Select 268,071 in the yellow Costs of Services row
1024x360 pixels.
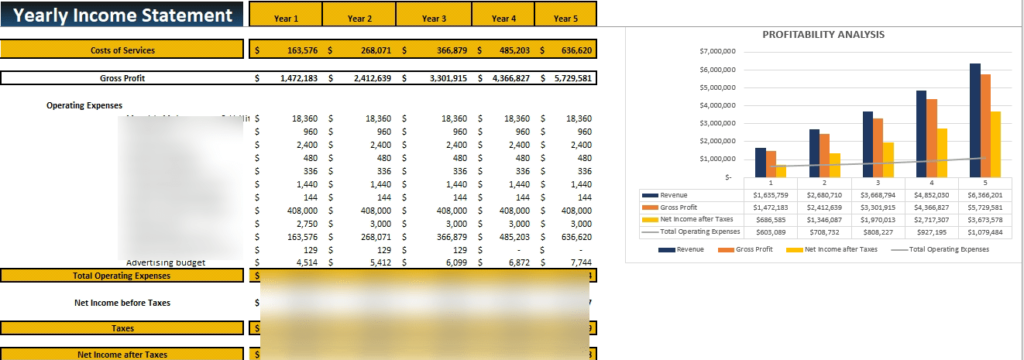[376, 50]
